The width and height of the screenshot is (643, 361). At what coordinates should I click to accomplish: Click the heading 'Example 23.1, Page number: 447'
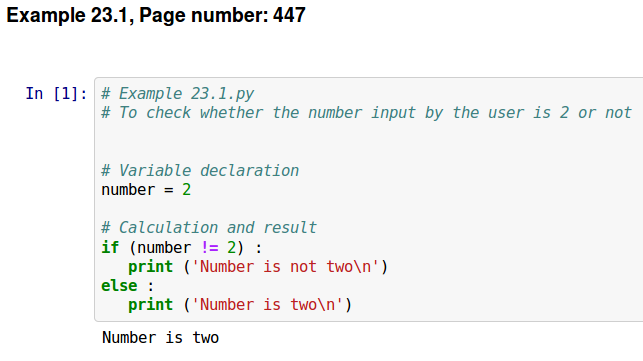156,16
